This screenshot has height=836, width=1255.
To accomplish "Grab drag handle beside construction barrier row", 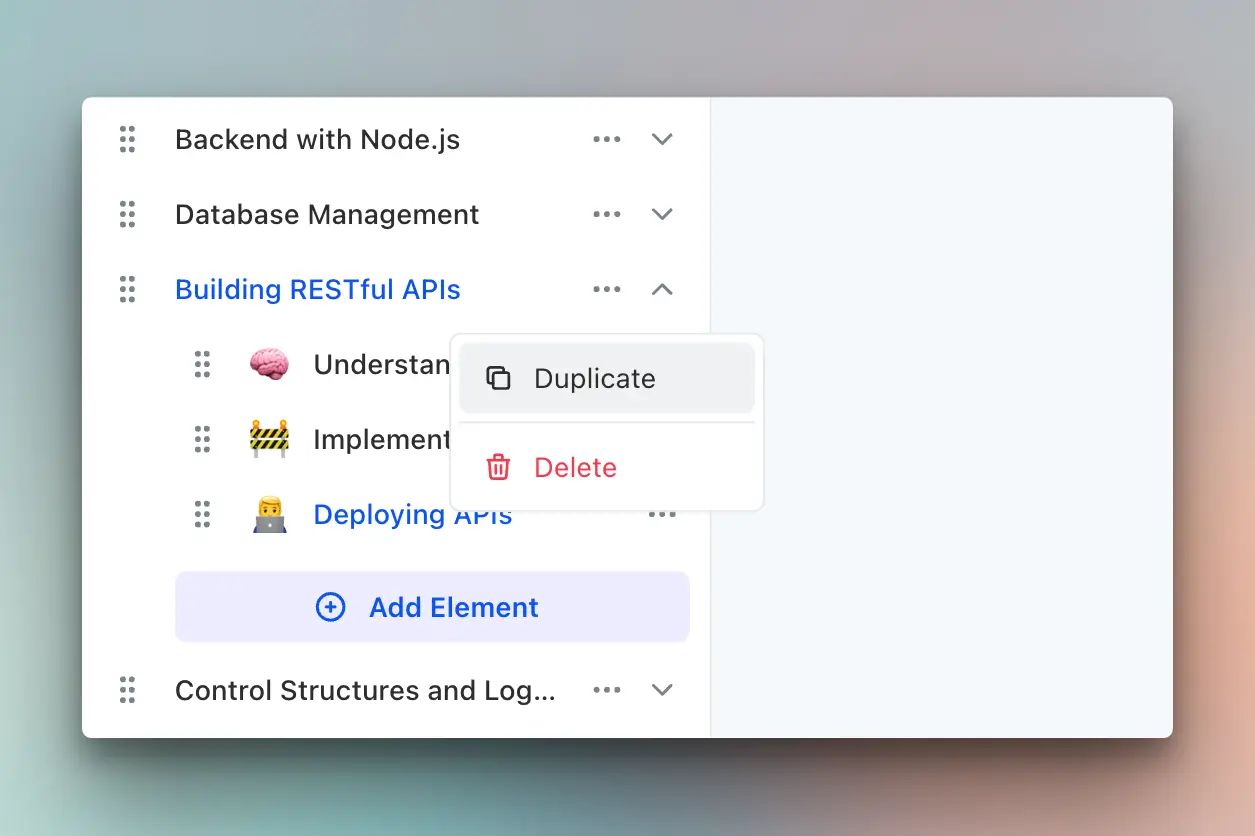I will pyautogui.click(x=202, y=439).
